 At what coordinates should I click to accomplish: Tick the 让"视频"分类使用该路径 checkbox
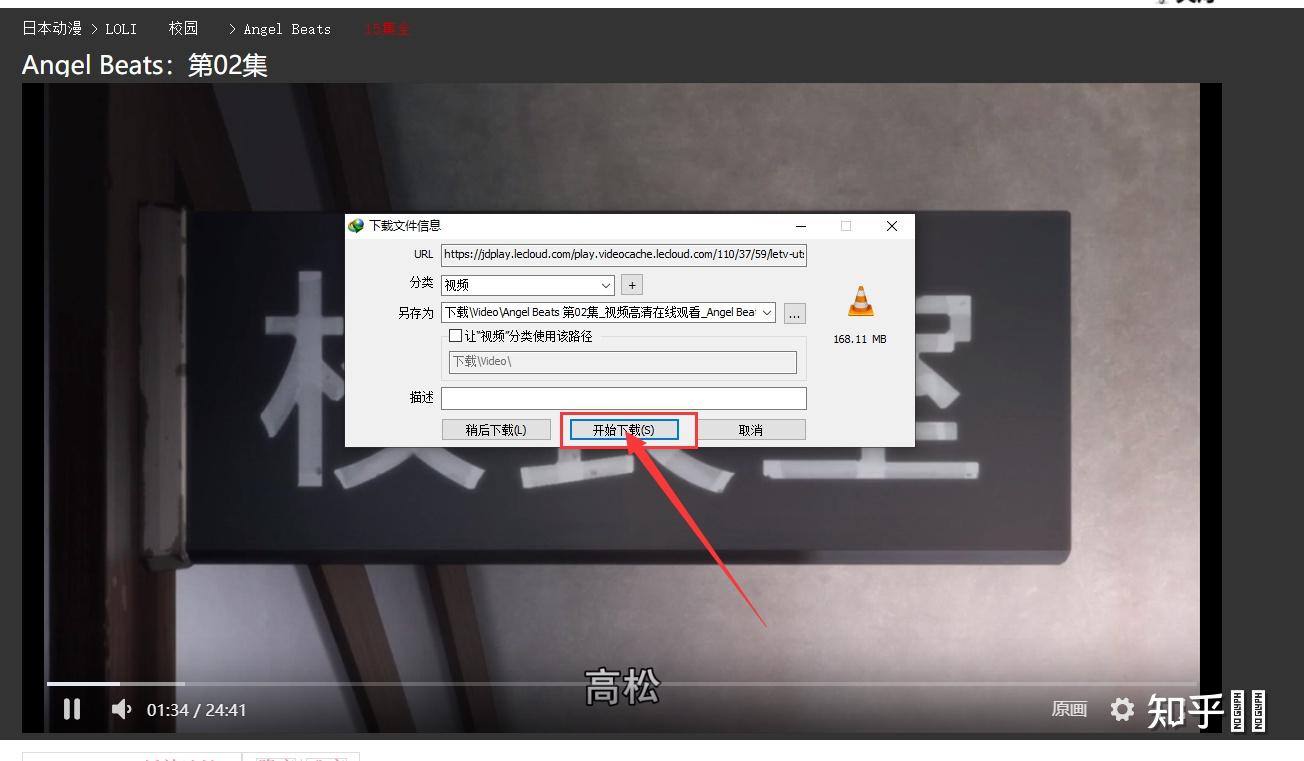[x=455, y=336]
